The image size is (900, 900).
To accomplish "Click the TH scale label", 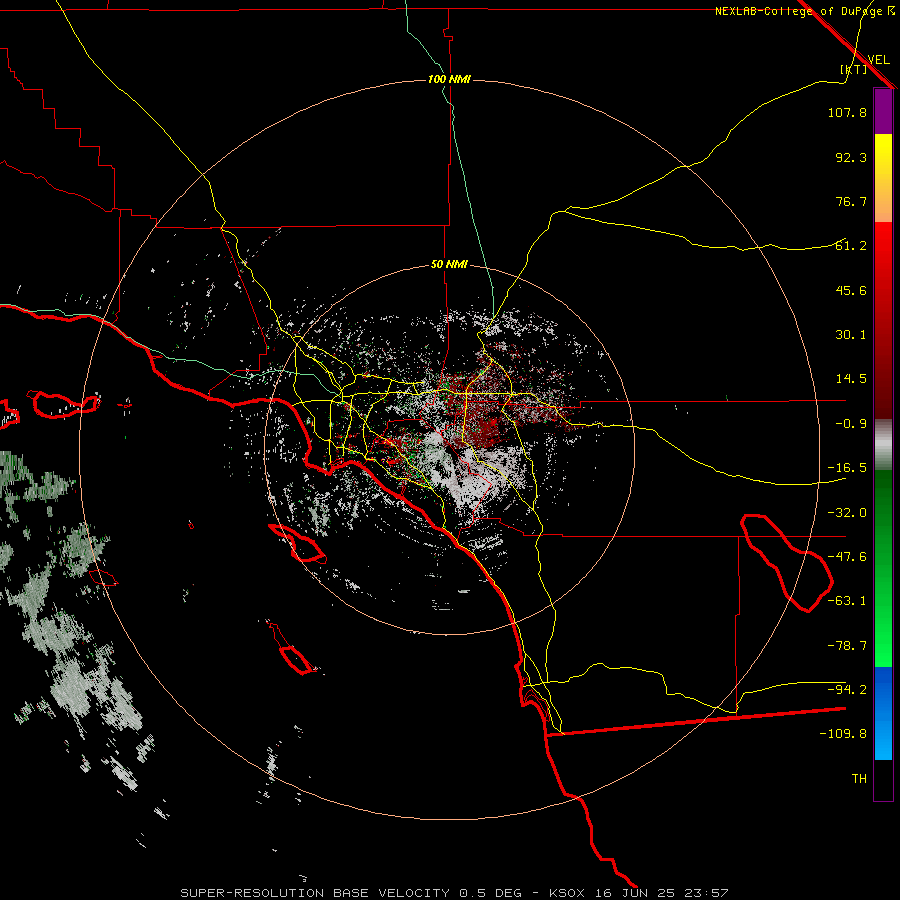I will [859, 779].
